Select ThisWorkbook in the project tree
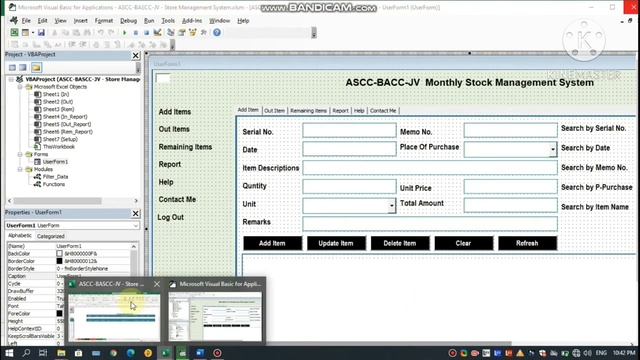This screenshot has height=360, width=640. pos(59,147)
